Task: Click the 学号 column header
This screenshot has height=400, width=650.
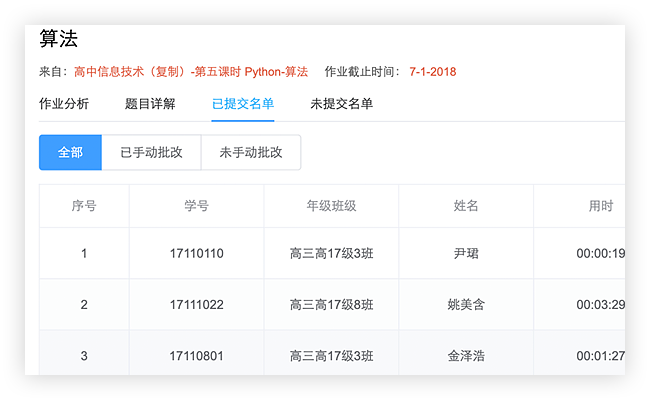Action: pyautogui.click(x=196, y=206)
